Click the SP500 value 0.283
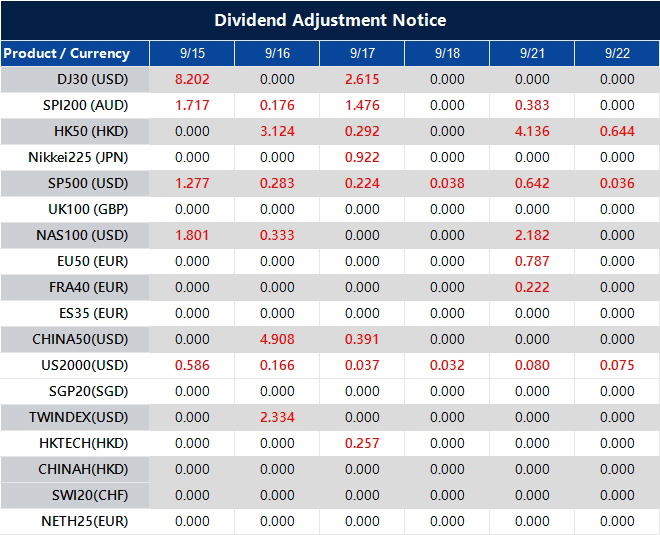The width and height of the screenshot is (660, 535). click(x=277, y=184)
